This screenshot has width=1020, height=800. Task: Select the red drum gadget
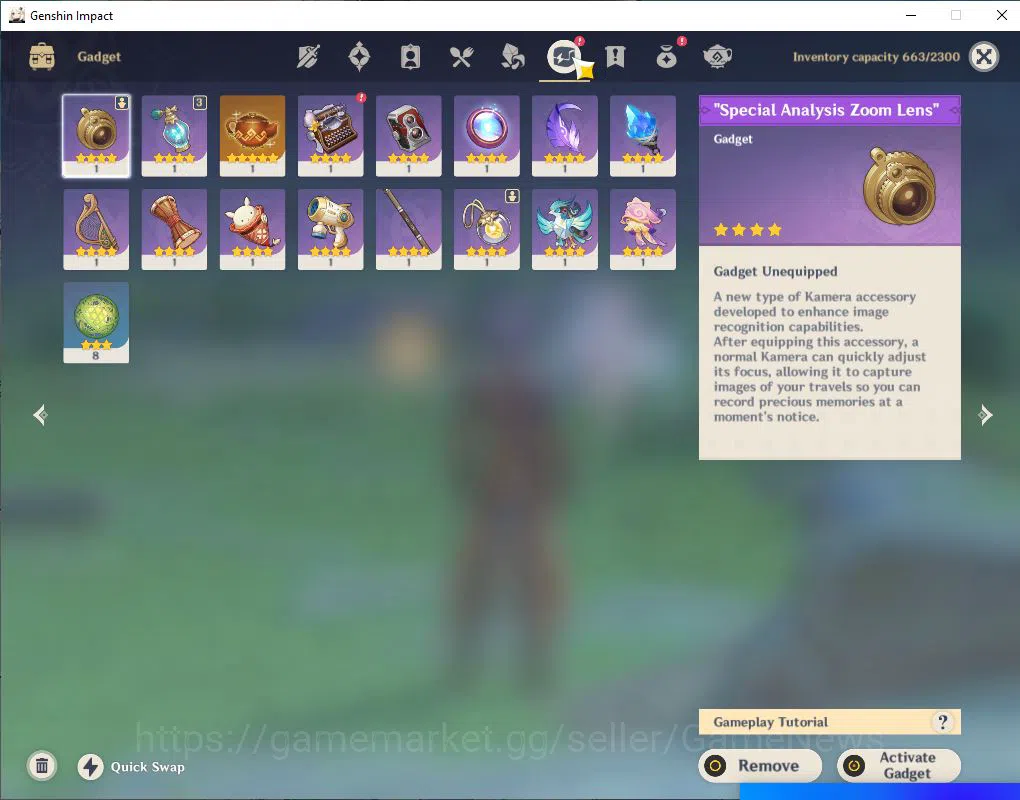coord(174,229)
